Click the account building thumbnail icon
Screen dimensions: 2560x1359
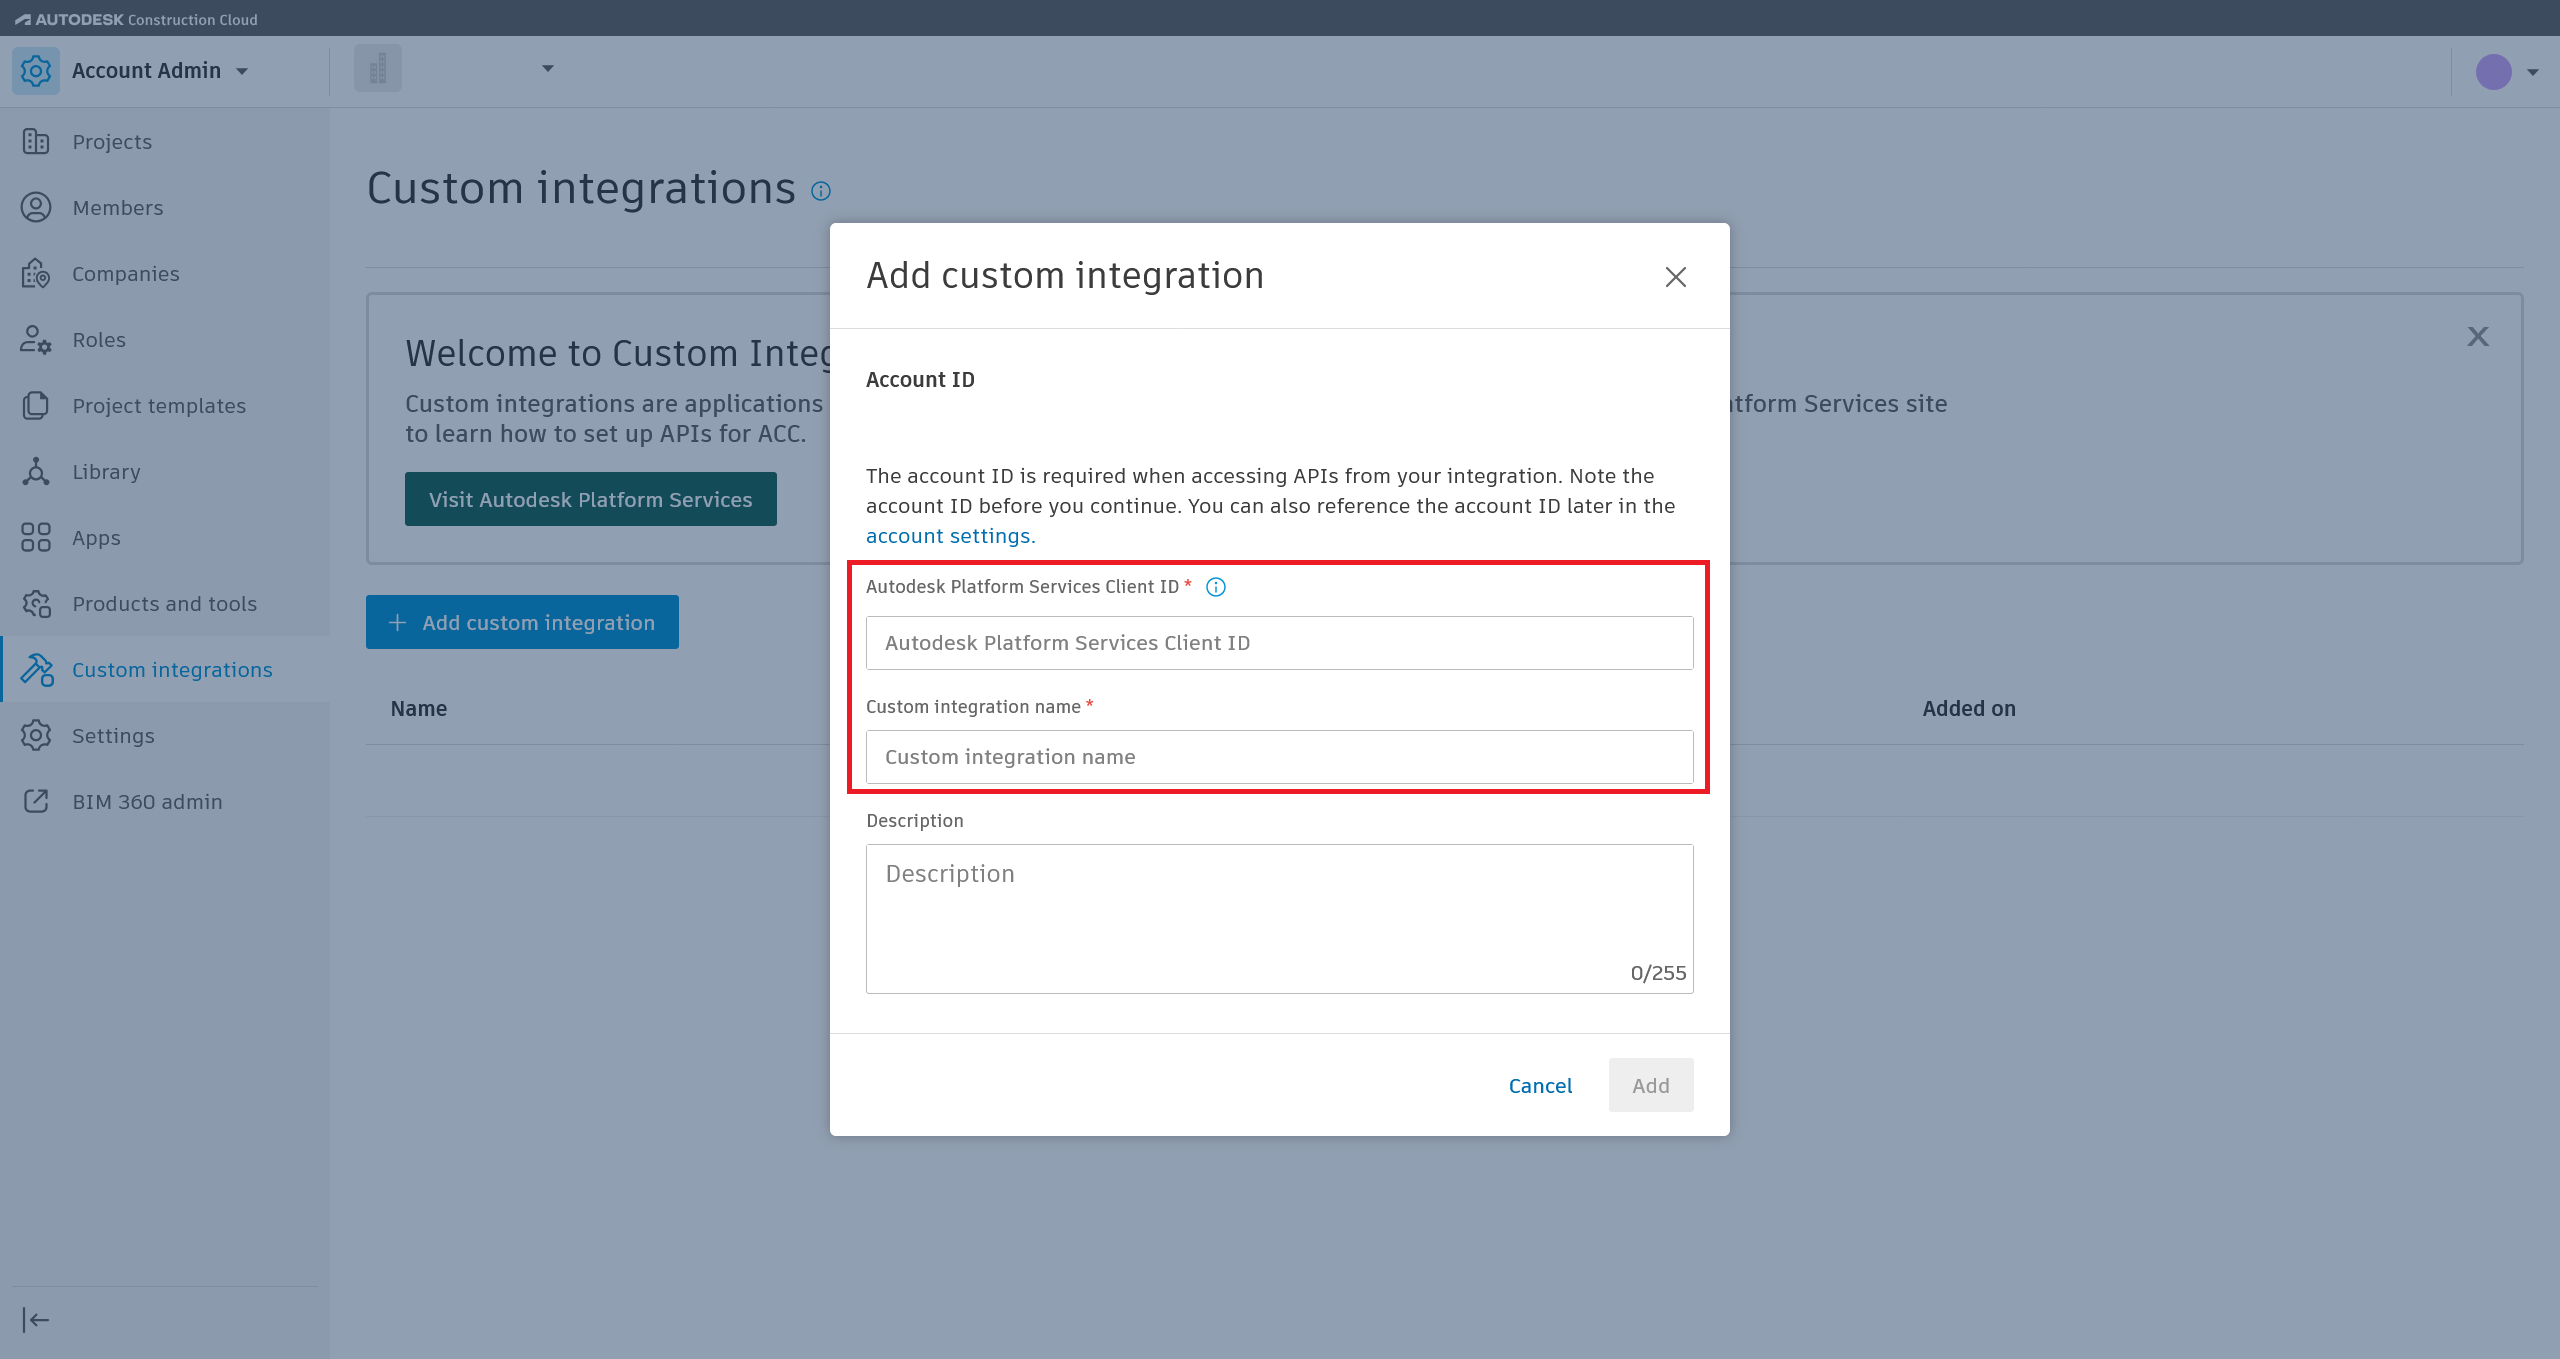(x=378, y=68)
